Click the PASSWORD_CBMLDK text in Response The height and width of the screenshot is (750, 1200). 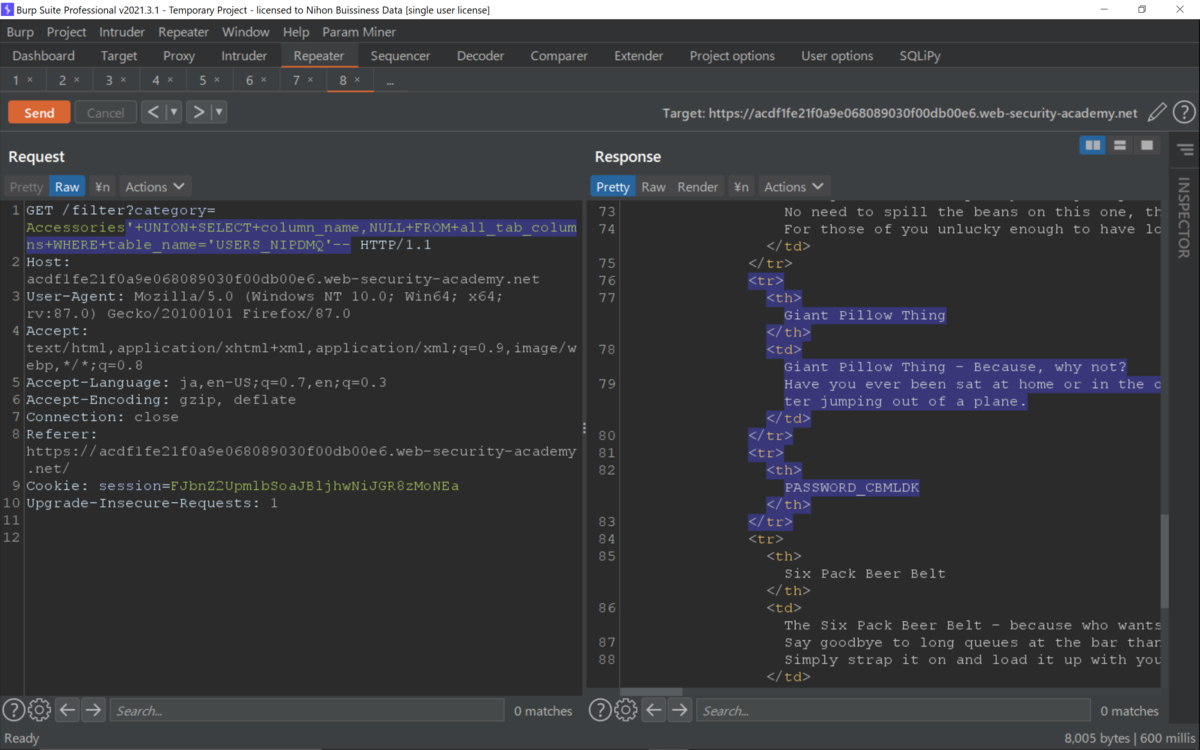click(x=851, y=487)
